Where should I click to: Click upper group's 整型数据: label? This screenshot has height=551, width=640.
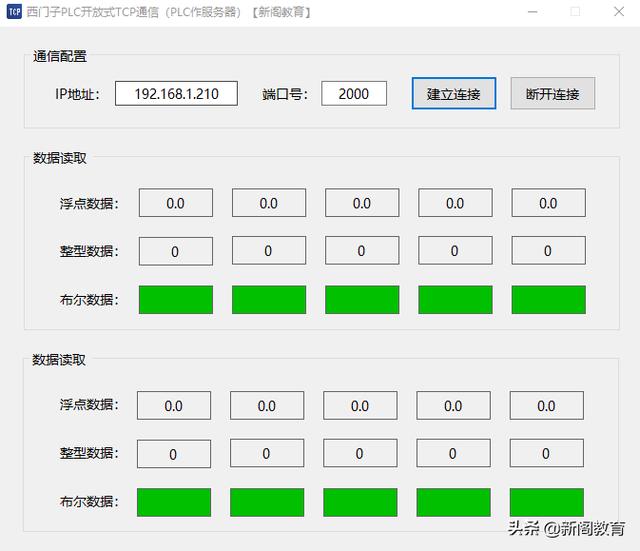[89, 251]
